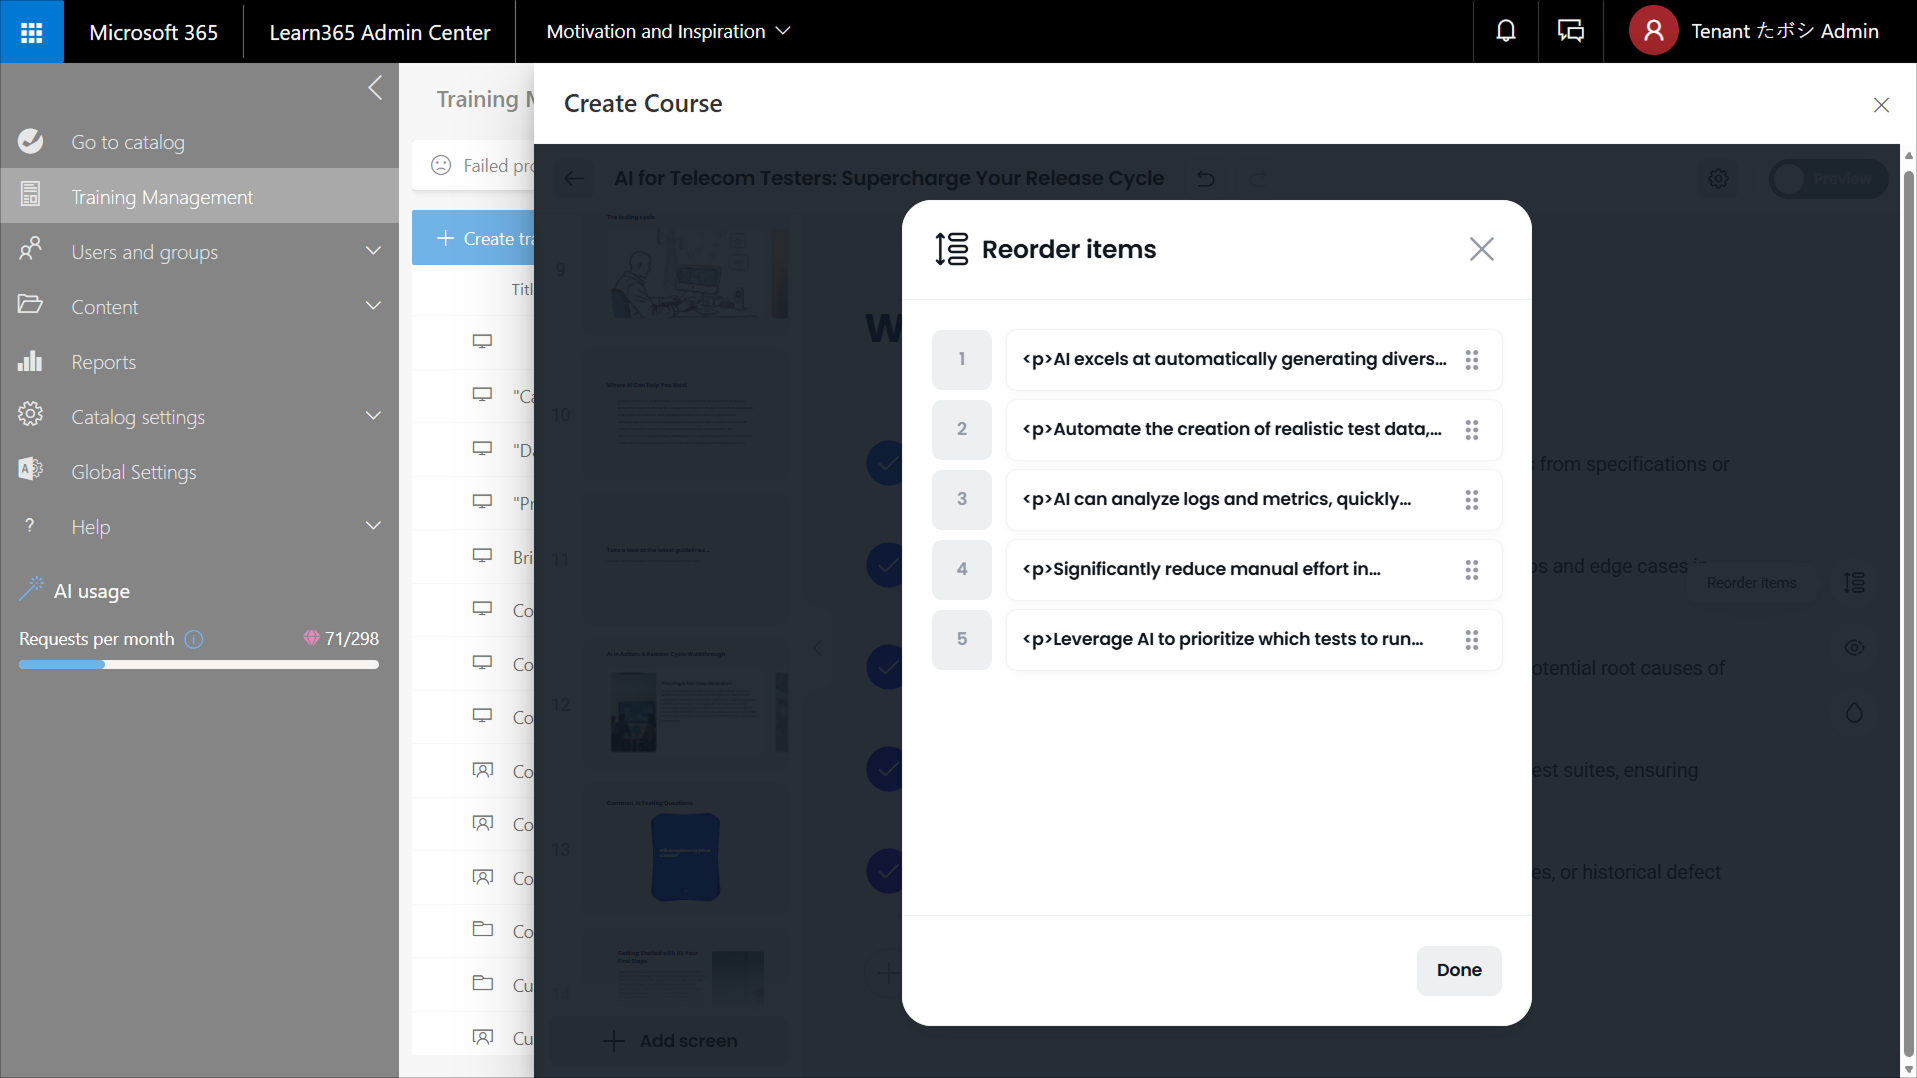Viewport: 1917px width, 1078px height.
Task: Expand the Catalog settings section
Action: pyautogui.click(x=373, y=417)
